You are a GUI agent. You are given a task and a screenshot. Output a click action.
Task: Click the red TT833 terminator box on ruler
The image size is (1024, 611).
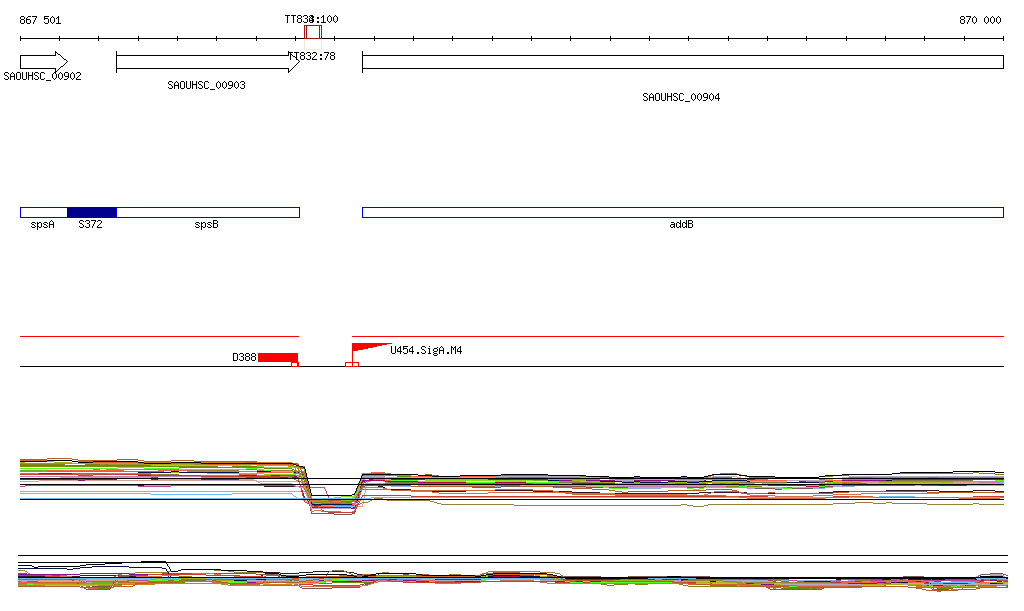coord(313,32)
